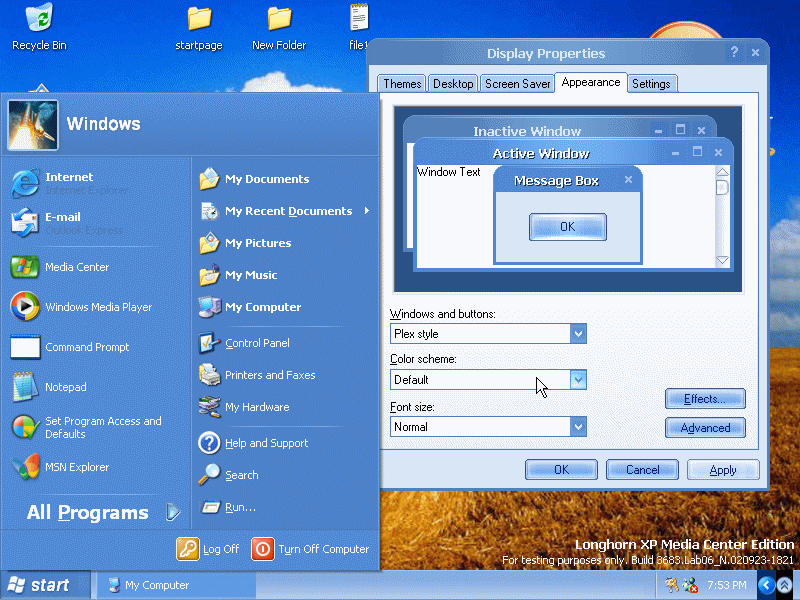Switch to the Themes tab

pyautogui.click(x=402, y=84)
